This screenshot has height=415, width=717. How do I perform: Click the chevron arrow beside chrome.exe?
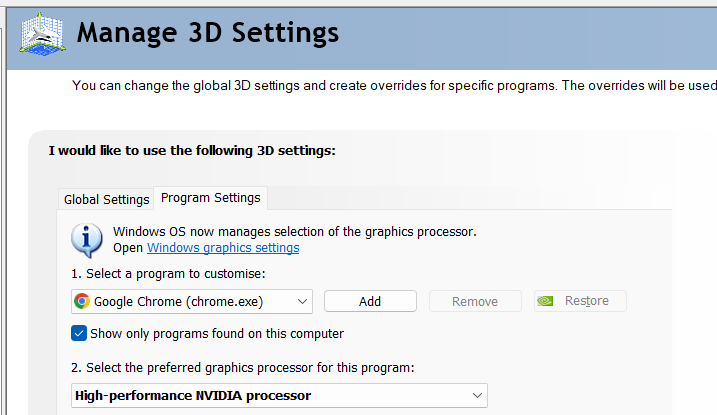tap(302, 301)
